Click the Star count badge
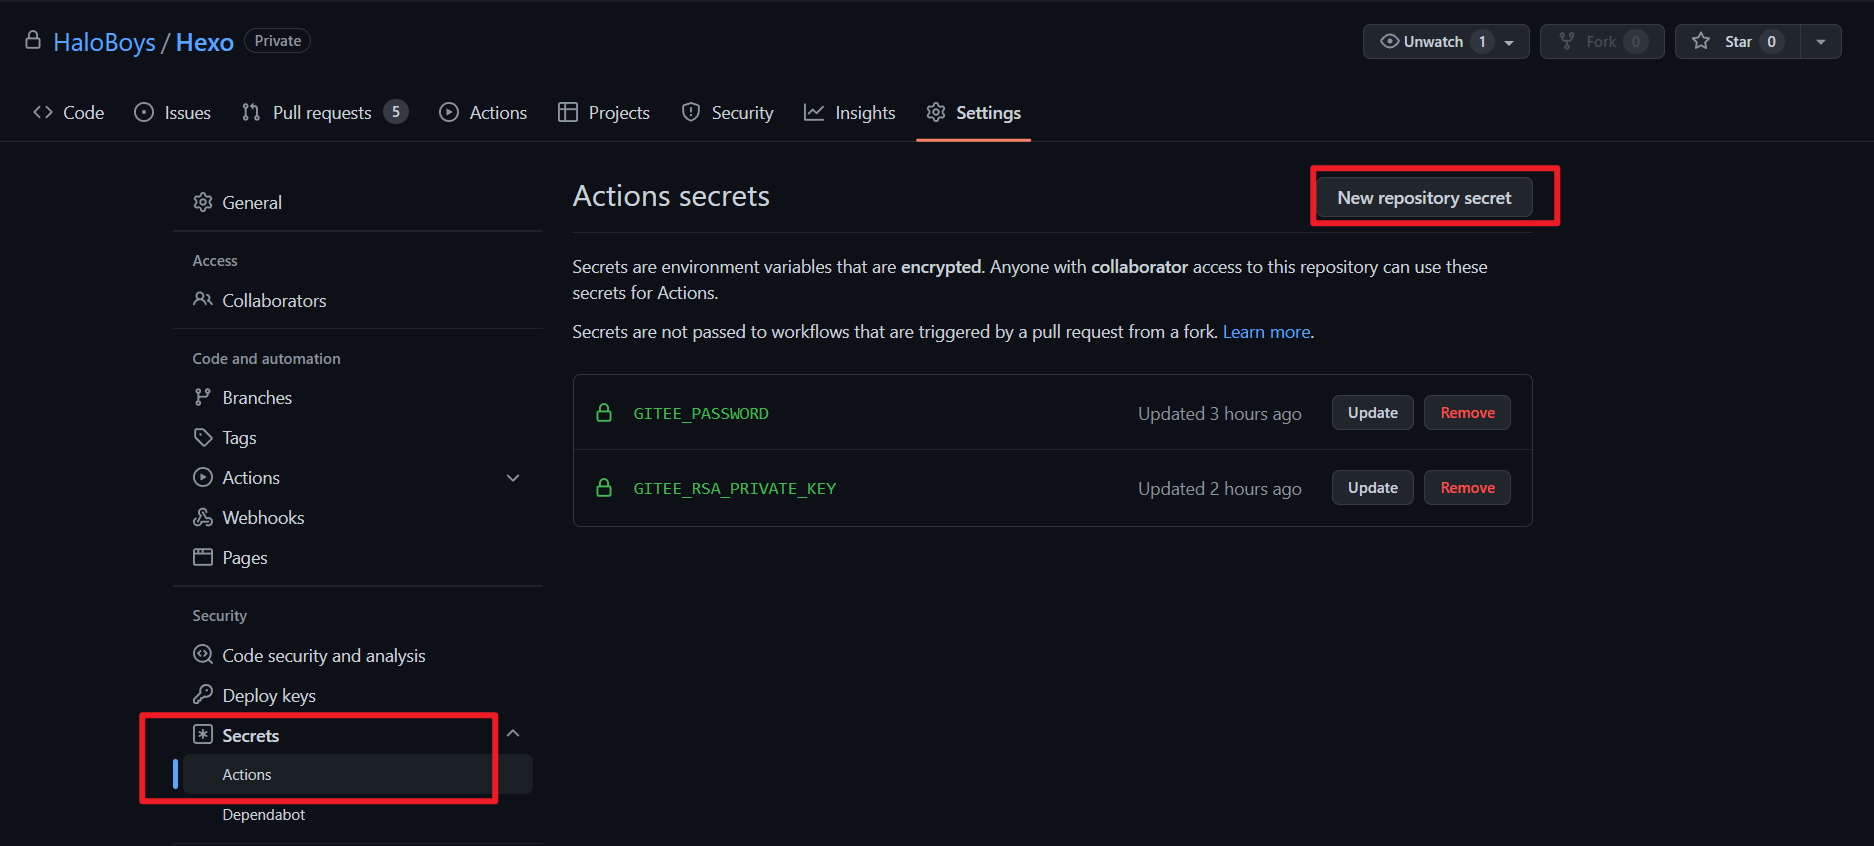Viewport: 1874px width, 846px height. point(1771,41)
